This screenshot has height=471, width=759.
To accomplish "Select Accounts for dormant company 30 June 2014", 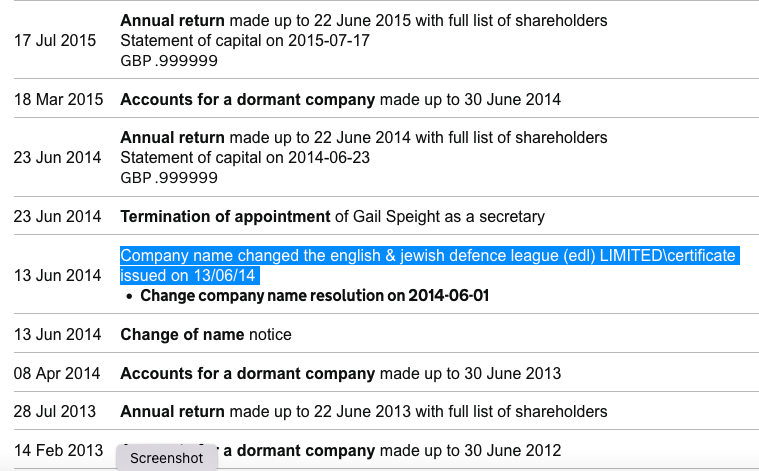I will point(340,100).
